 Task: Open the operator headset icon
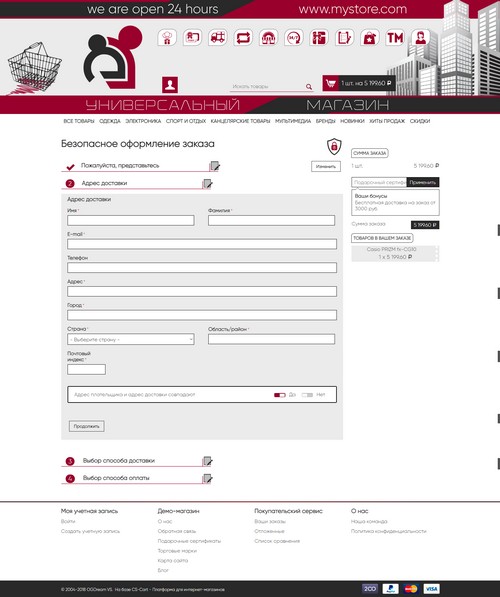coord(420,38)
